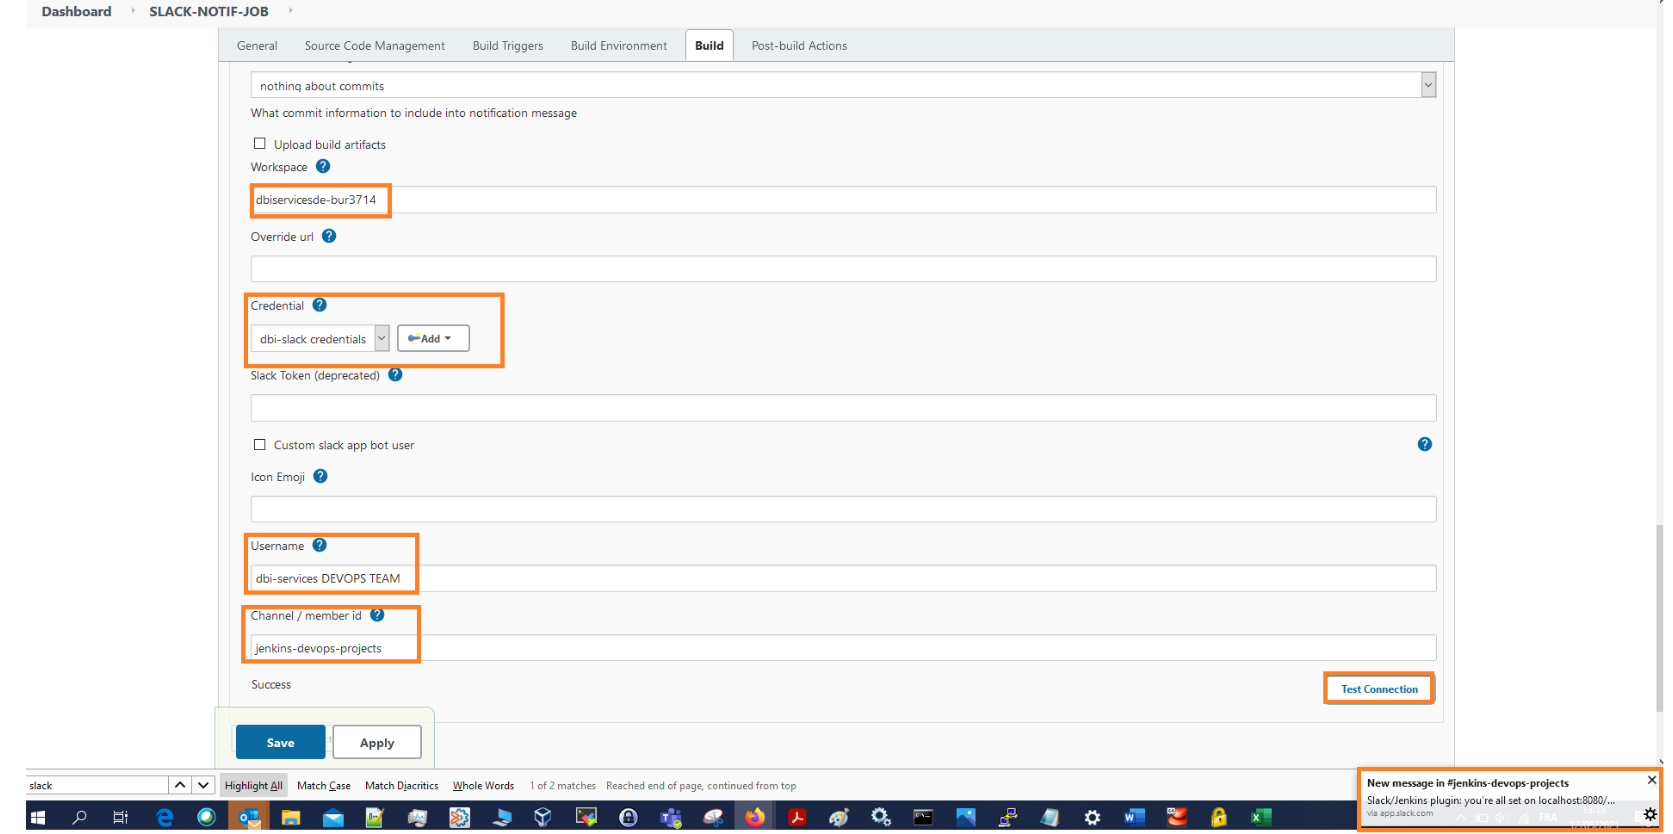Open the Build Triggers tab

point(508,46)
